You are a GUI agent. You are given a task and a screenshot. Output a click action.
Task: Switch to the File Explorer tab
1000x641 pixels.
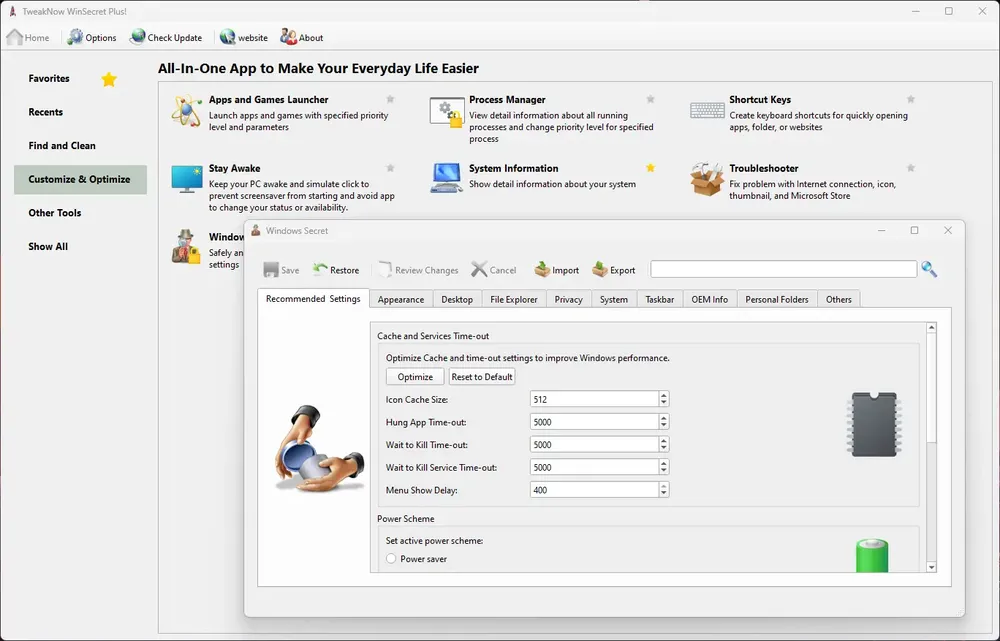[x=513, y=299]
